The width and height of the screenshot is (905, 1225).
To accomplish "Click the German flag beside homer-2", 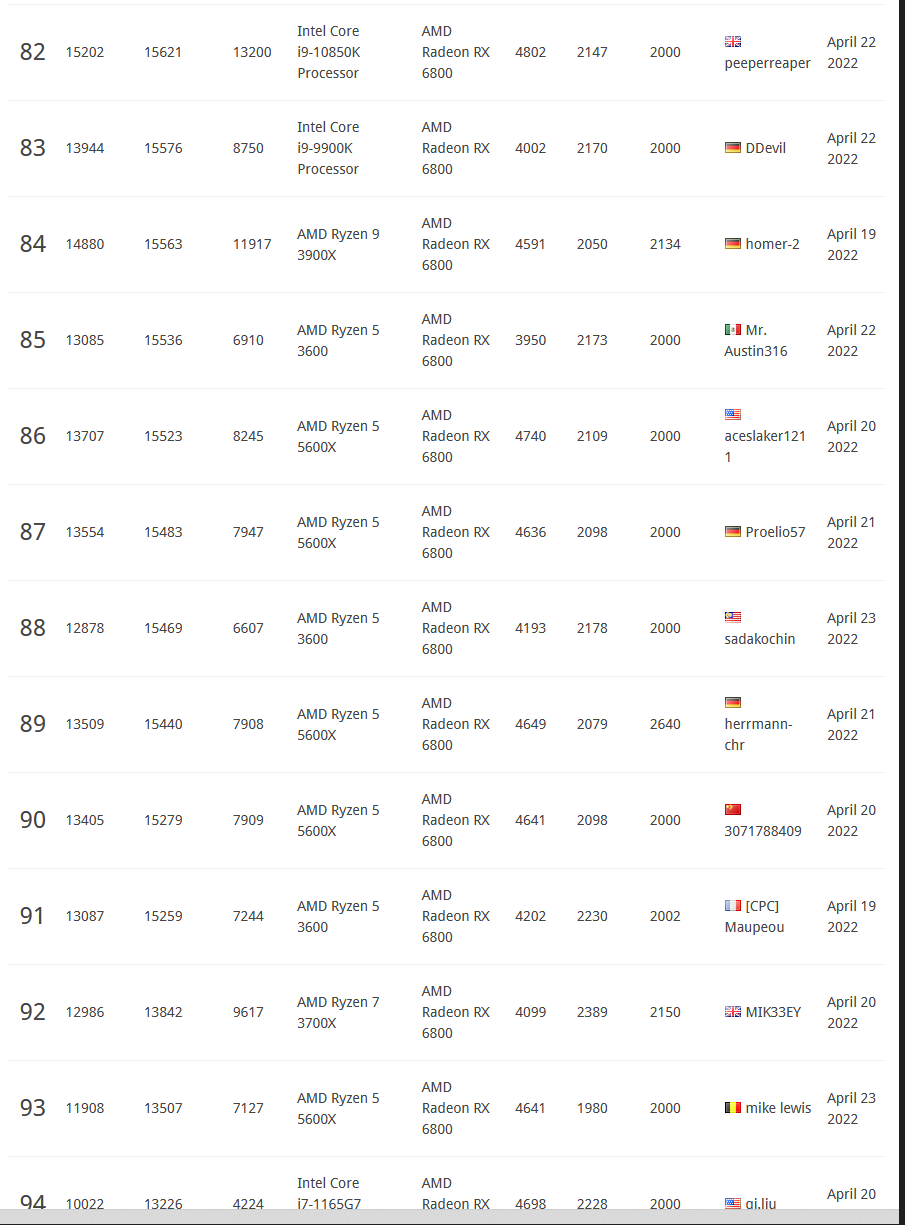I will coord(733,244).
